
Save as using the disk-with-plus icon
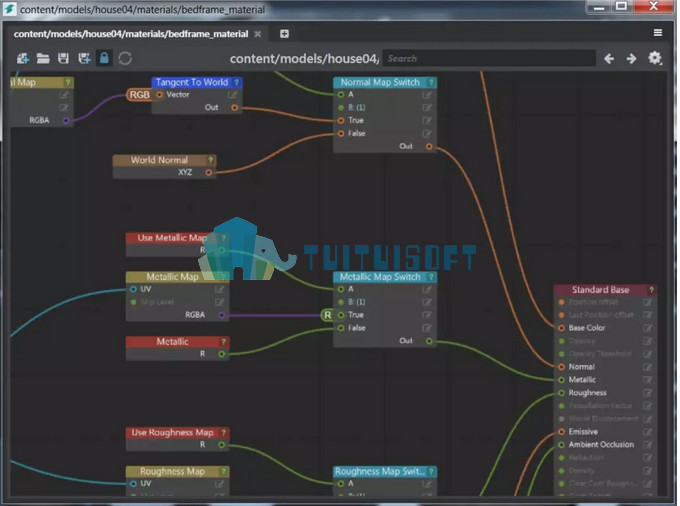(x=84, y=58)
